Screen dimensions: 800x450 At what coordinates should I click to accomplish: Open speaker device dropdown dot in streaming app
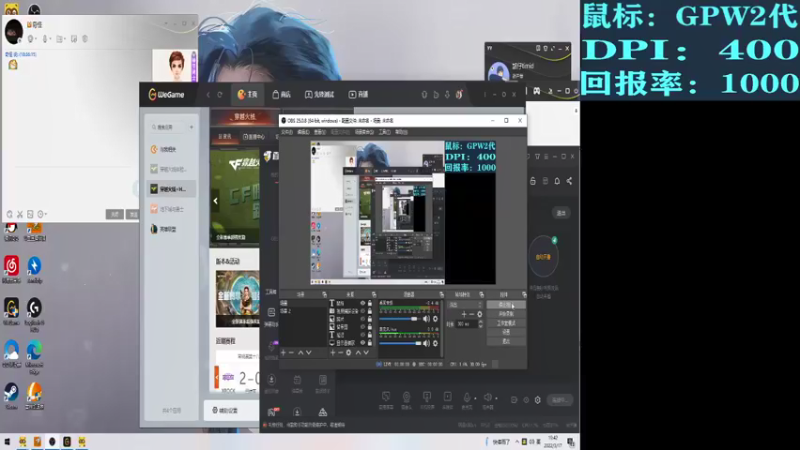click(496, 398)
